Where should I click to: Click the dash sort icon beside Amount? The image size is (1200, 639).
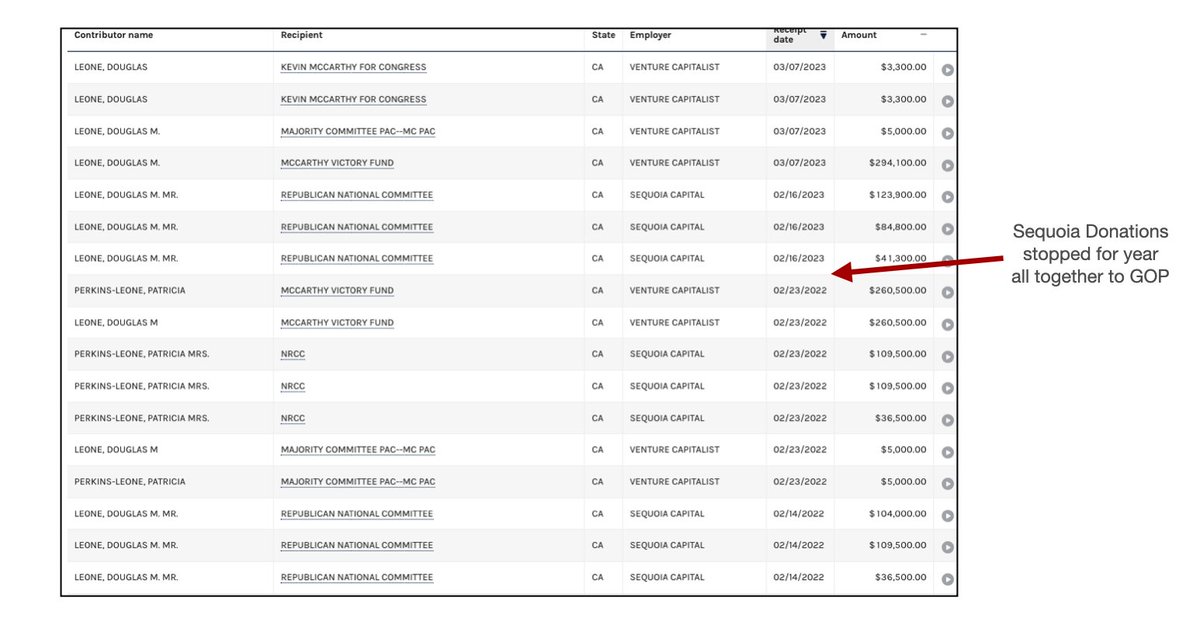[923, 35]
